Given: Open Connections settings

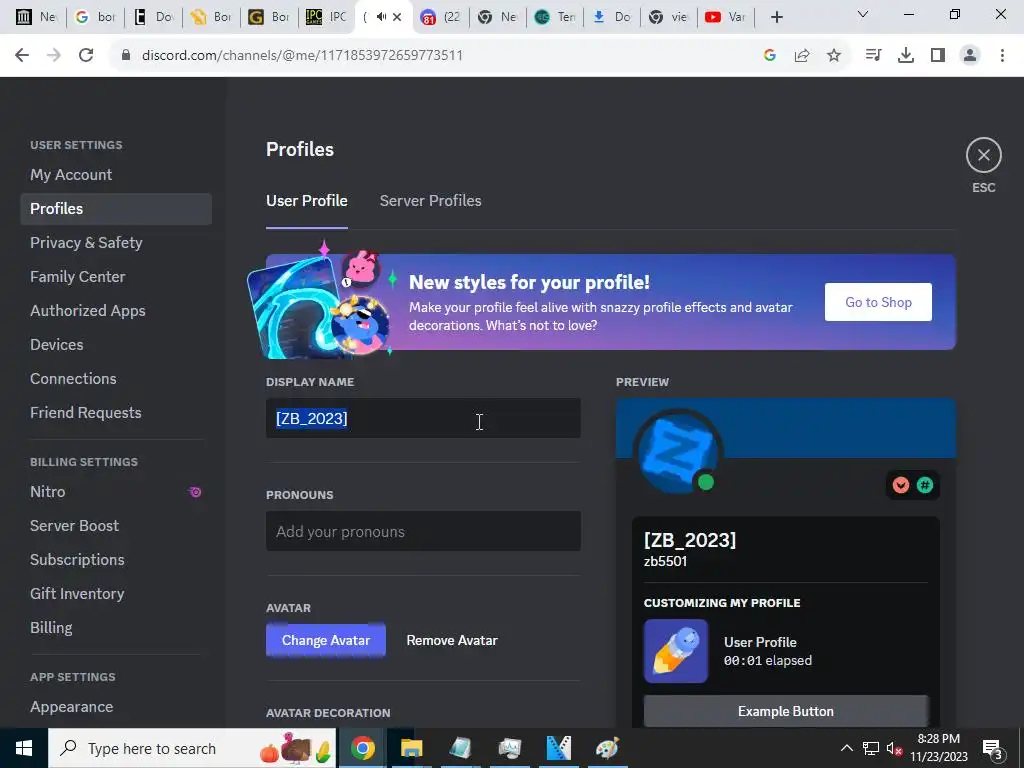Looking at the screenshot, I should point(116,378).
